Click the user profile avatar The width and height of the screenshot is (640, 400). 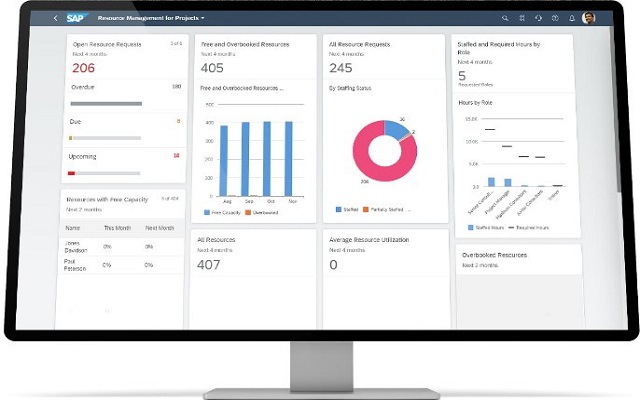(588, 18)
